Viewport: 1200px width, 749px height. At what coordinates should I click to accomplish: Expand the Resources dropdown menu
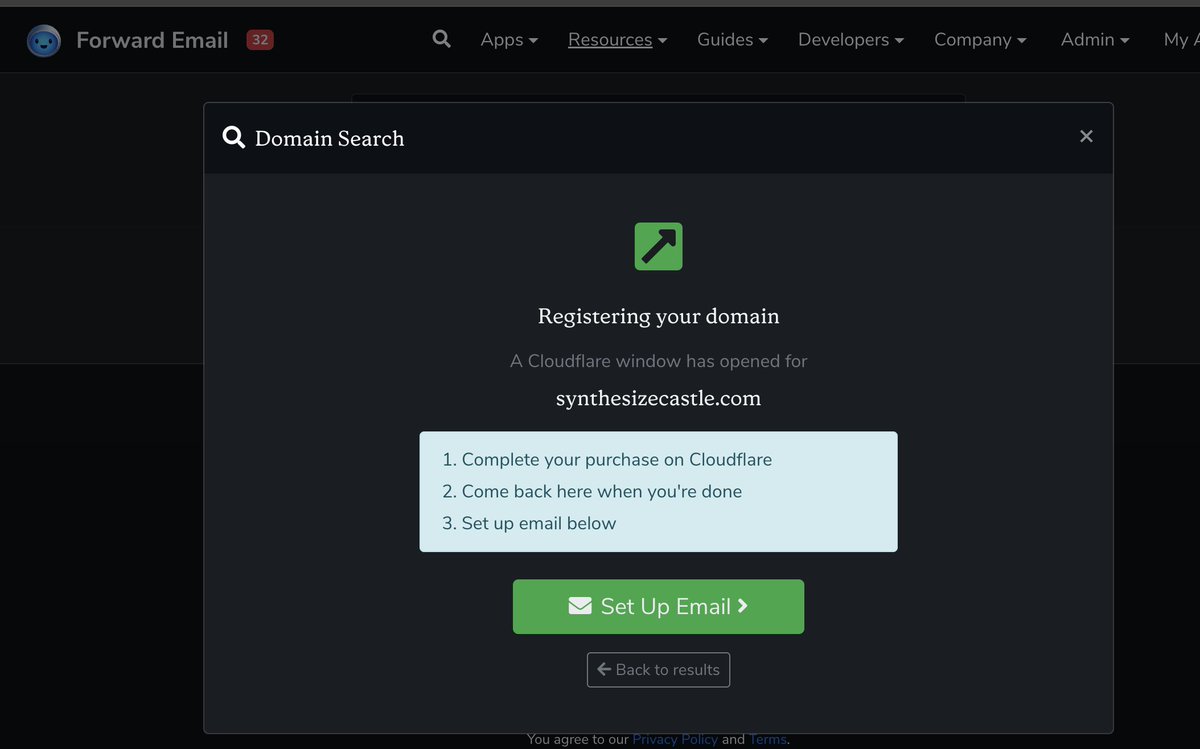(x=617, y=40)
